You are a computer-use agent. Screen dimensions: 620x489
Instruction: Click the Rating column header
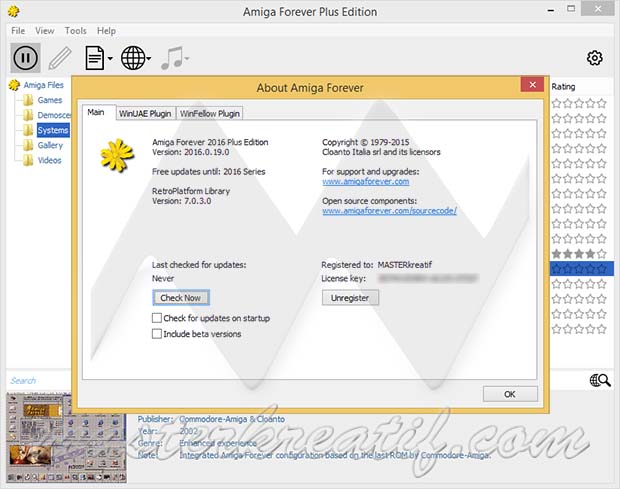[x=563, y=87]
